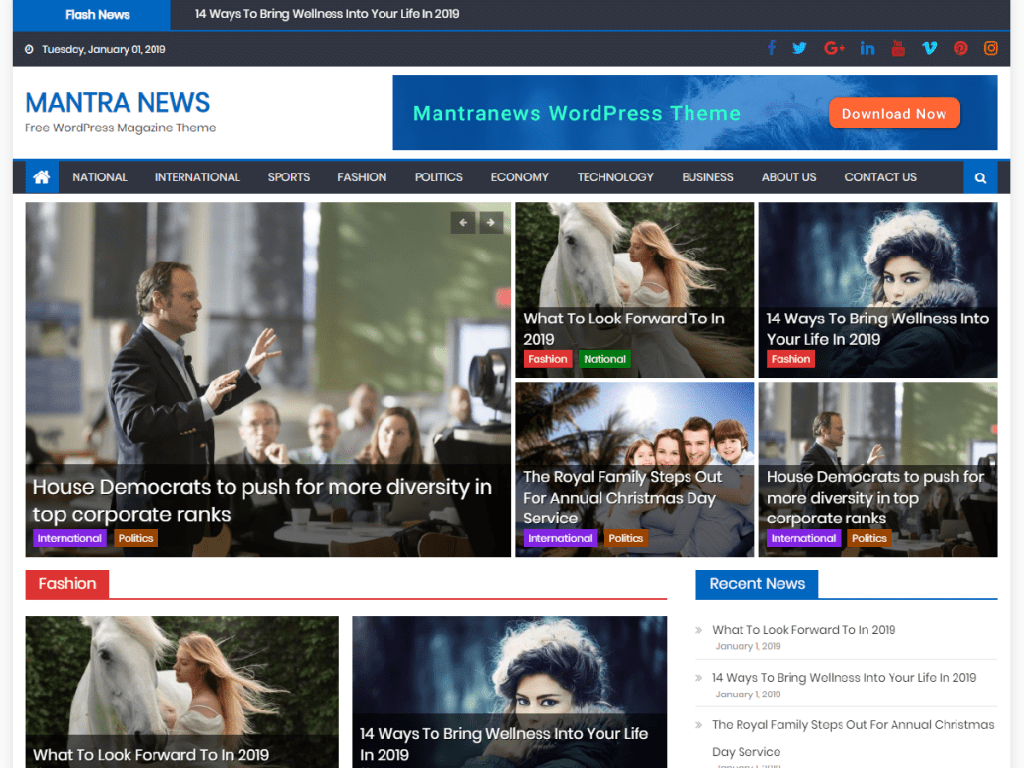Open the Contact Us menu item
The image size is (1024, 768).
[x=880, y=177]
